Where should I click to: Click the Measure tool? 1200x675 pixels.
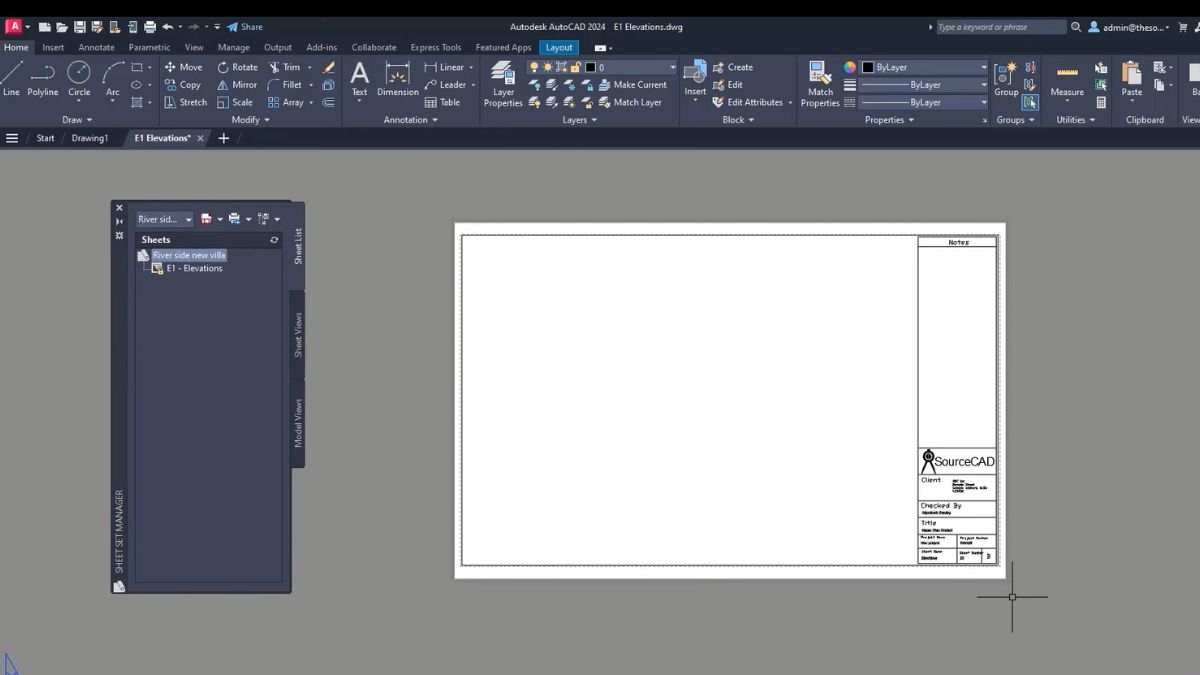[1067, 80]
